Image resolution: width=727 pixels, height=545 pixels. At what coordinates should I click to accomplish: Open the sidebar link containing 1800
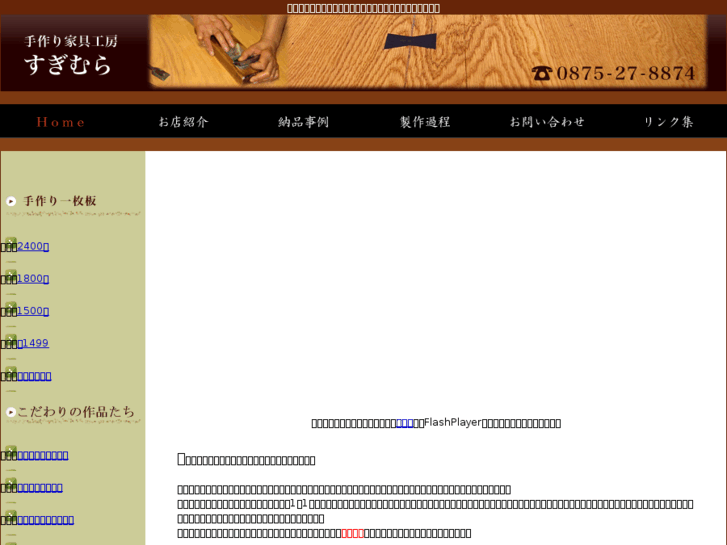point(33,279)
